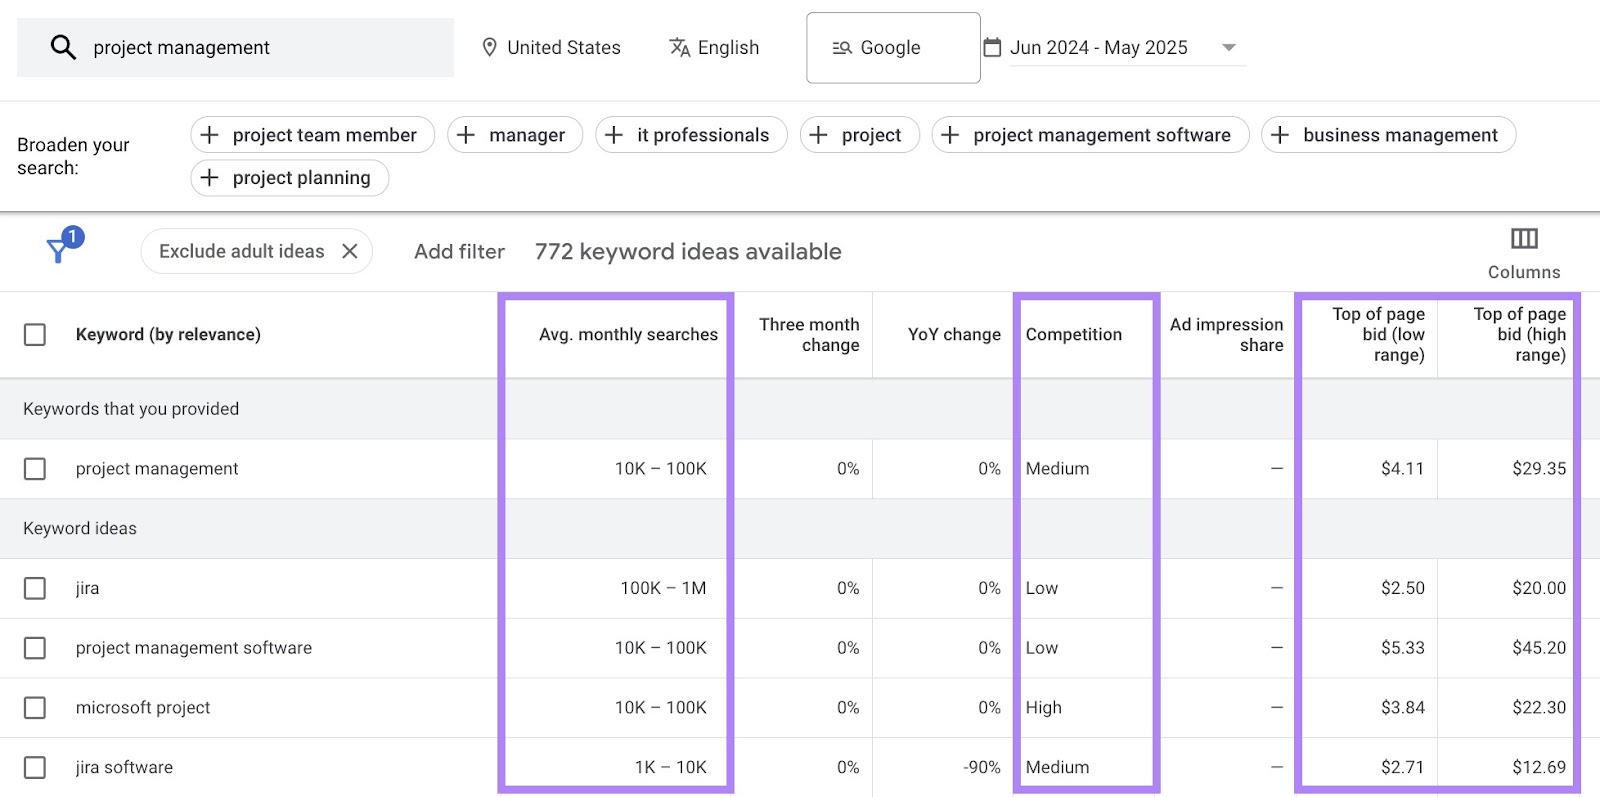
Task: Open the Columns settings icon
Action: point(1523,239)
